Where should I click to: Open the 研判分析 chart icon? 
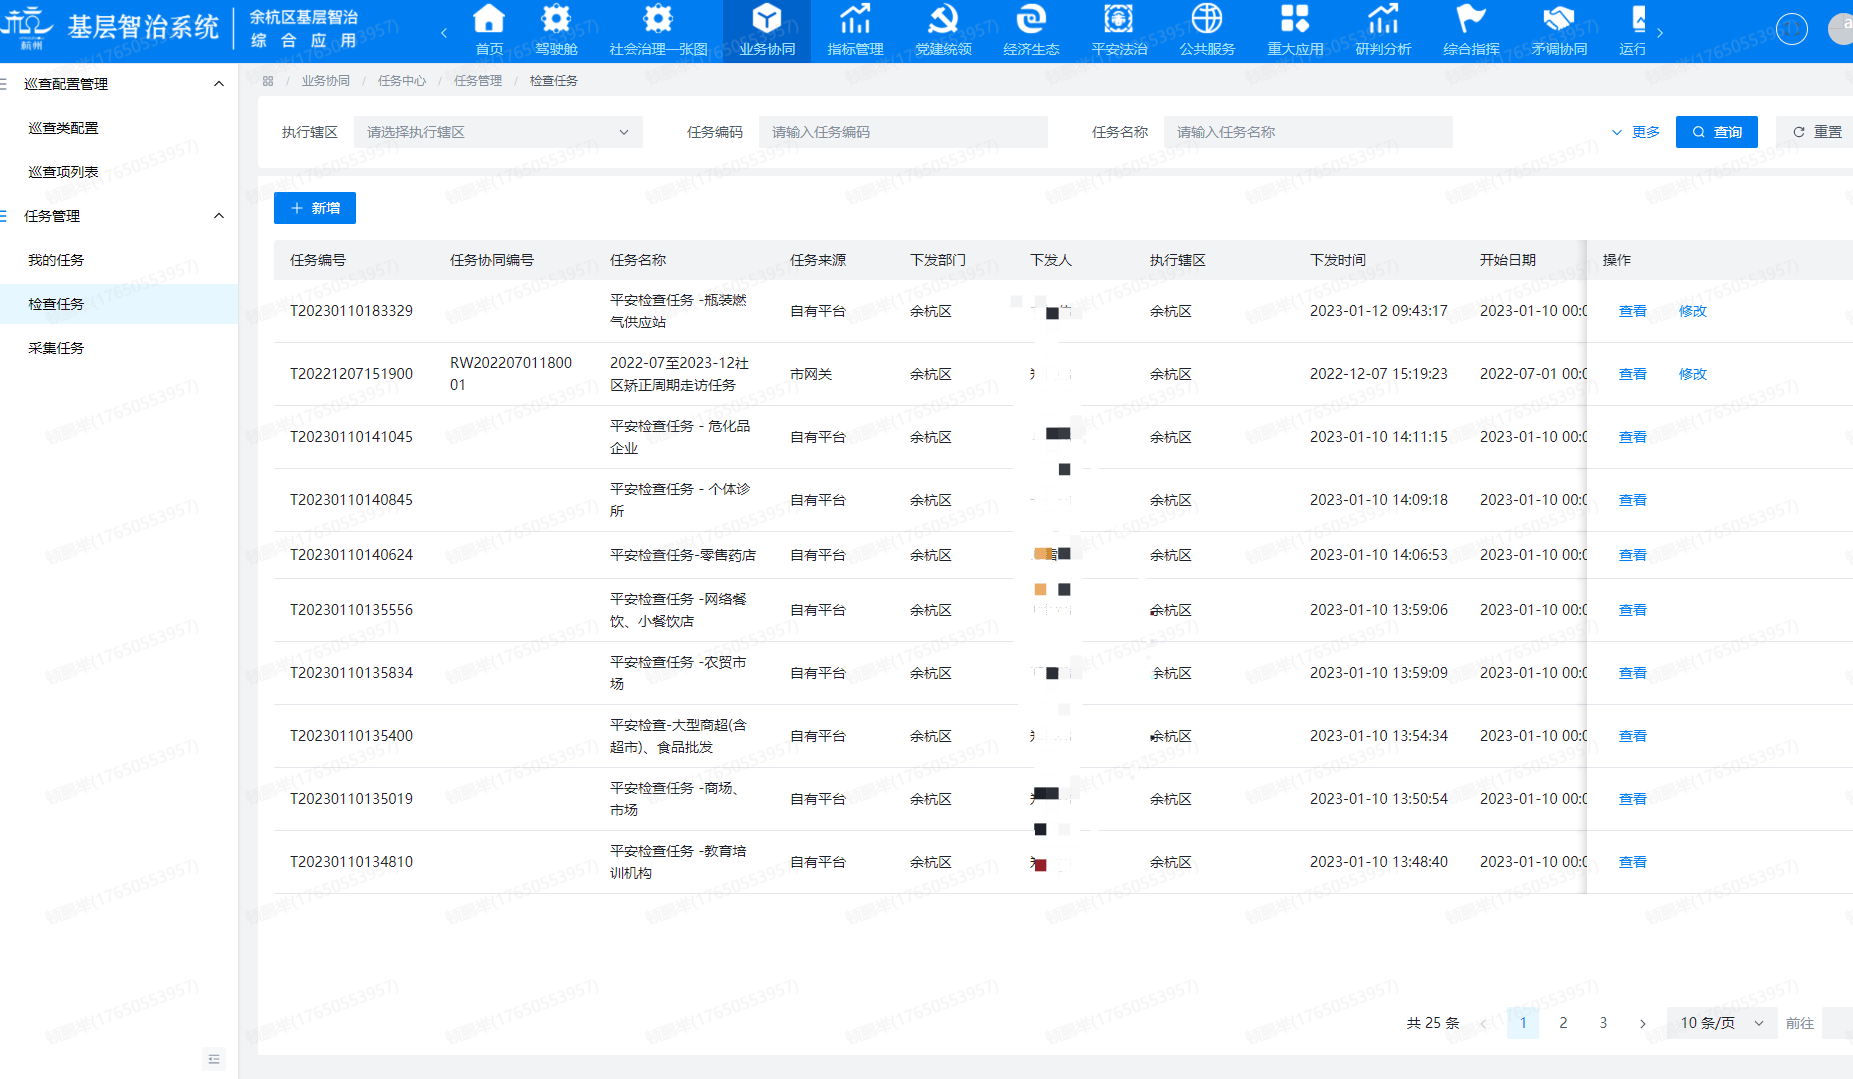1383,19
